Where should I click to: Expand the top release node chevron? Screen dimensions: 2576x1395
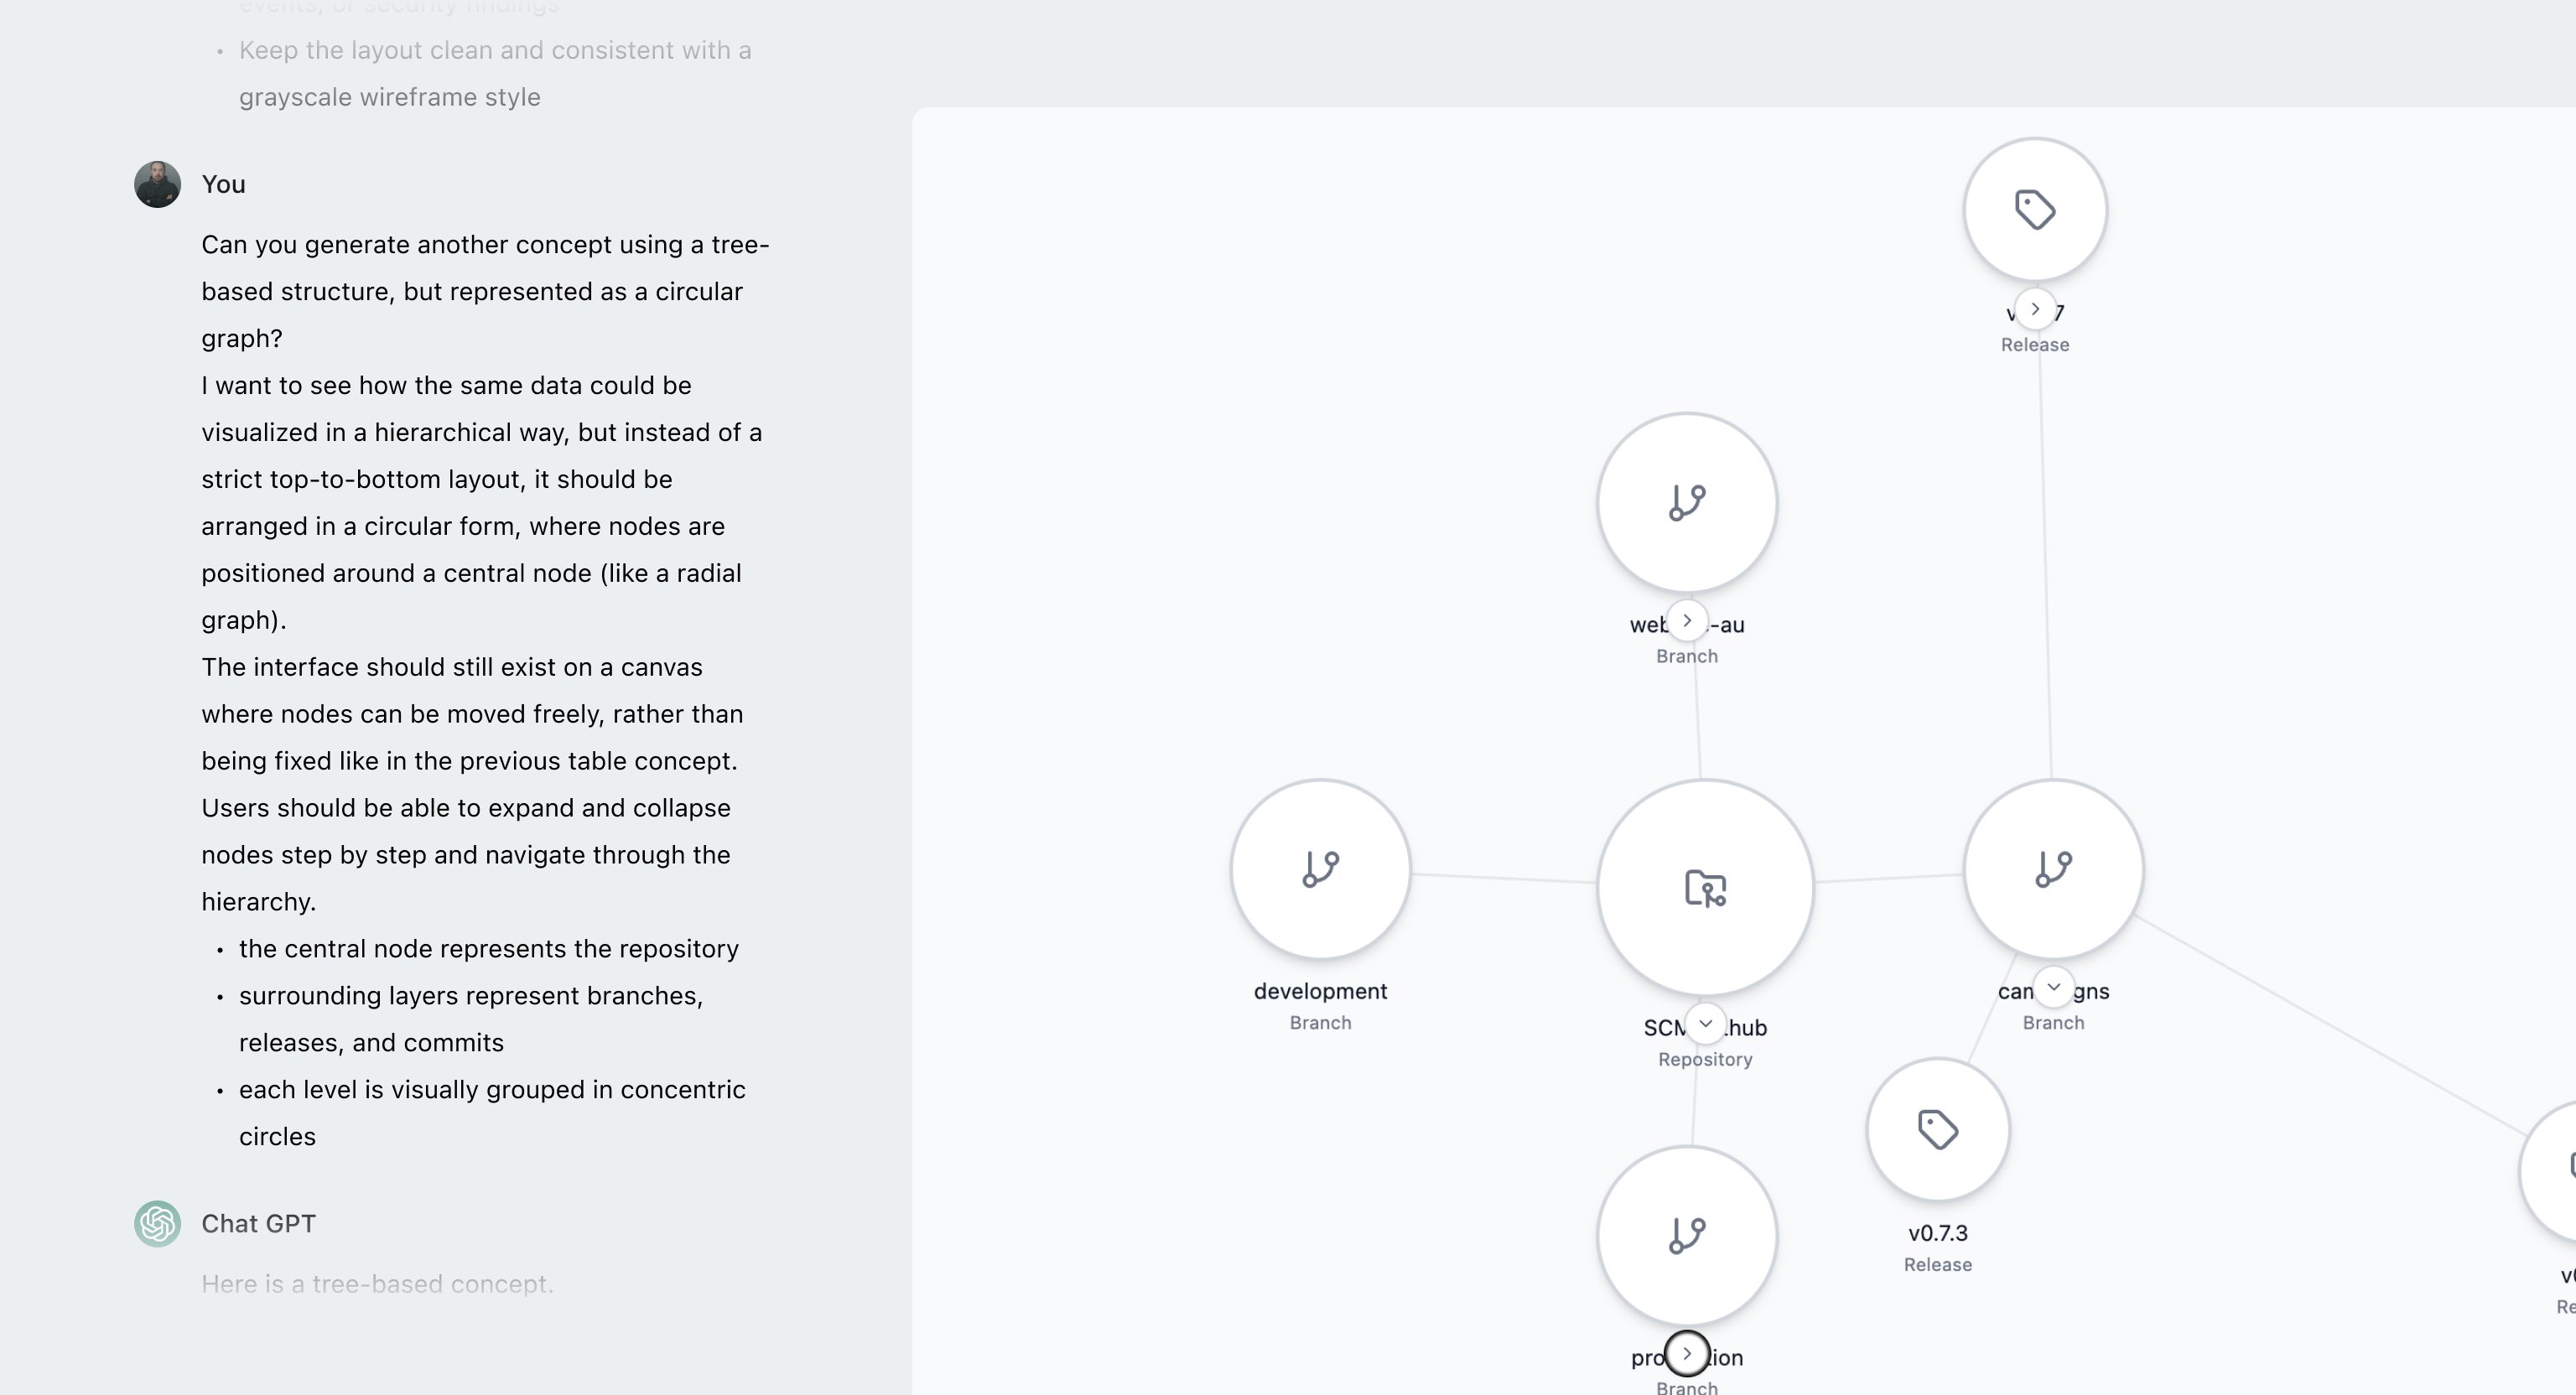[x=2035, y=309]
